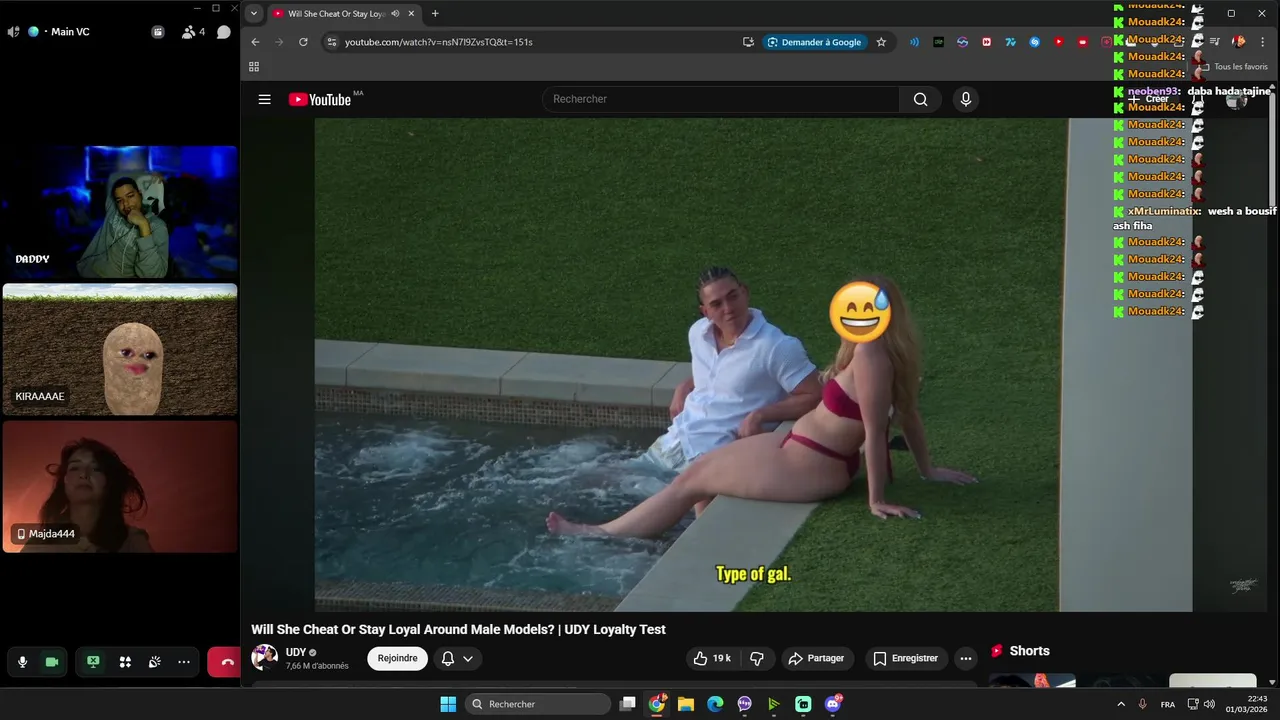Screen dimensions: 1280x720
Task: Mute the tab via its speaker icon
Action: point(395,14)
